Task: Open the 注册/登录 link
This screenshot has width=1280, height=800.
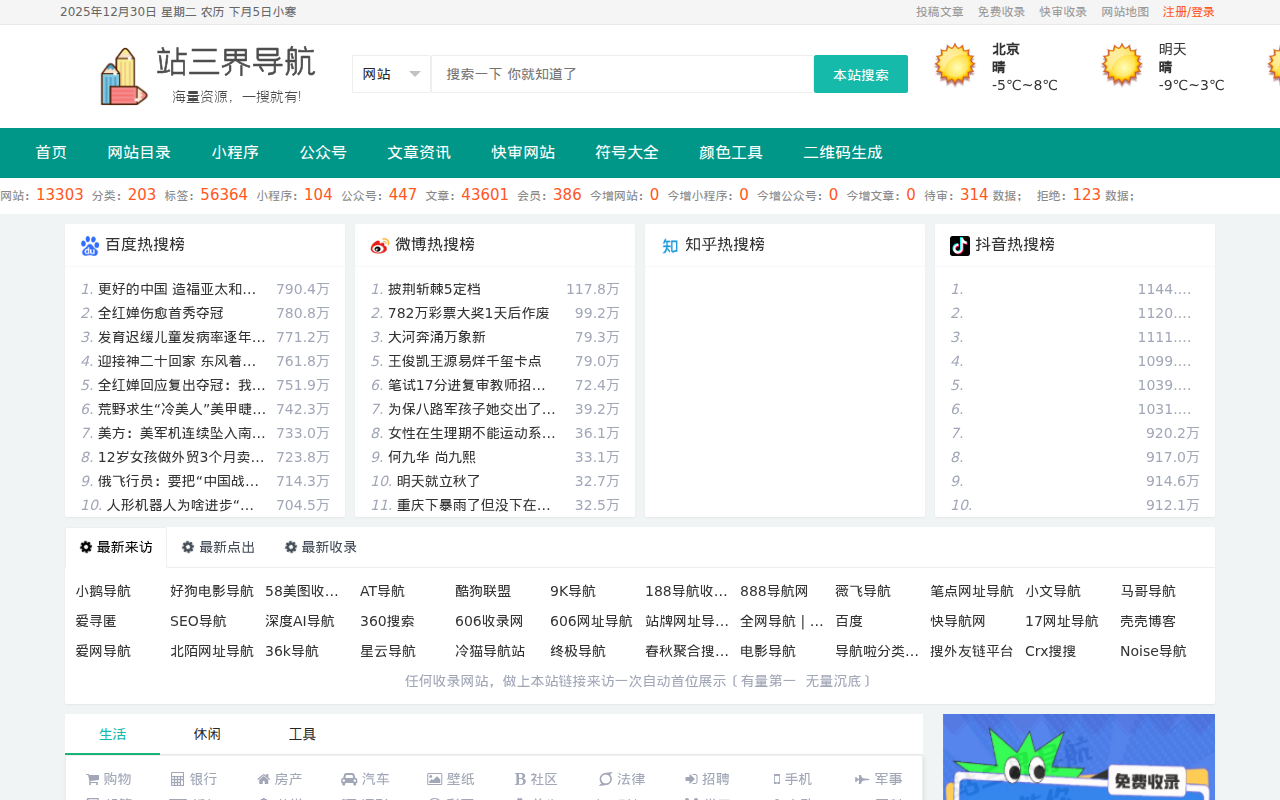Action: tap(1188, 11)
